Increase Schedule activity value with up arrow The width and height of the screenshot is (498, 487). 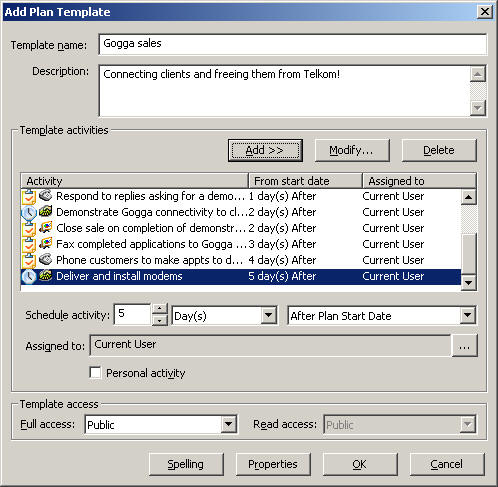[160, 309]
